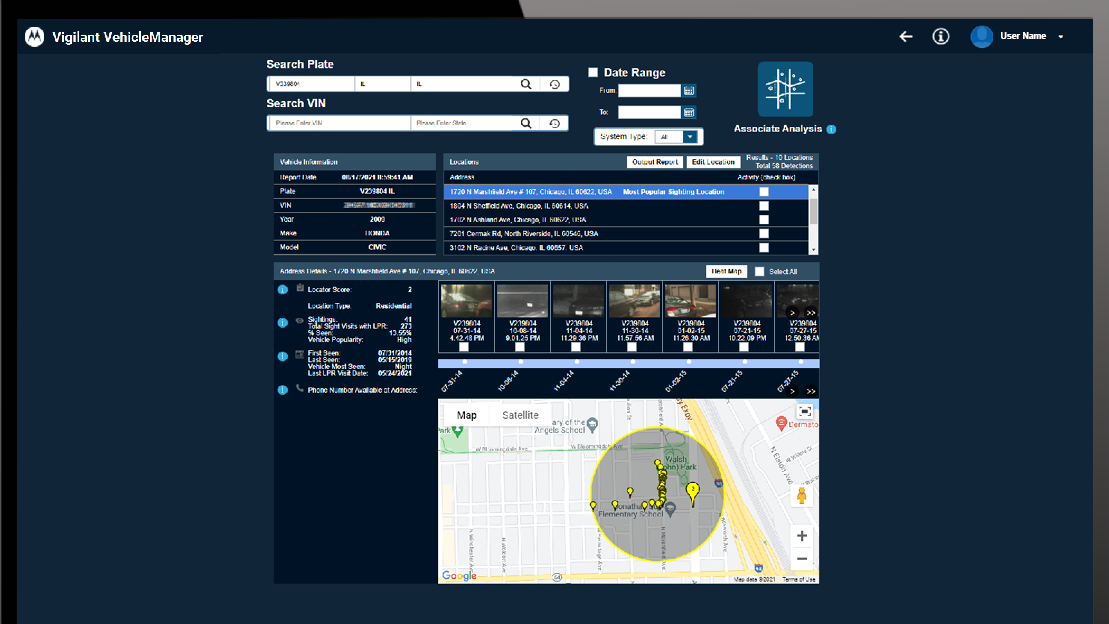Jump thumbnails forward with double arrow
Image resolution: width=1109 pixels, height=624 pixels.
coord(811,313)
